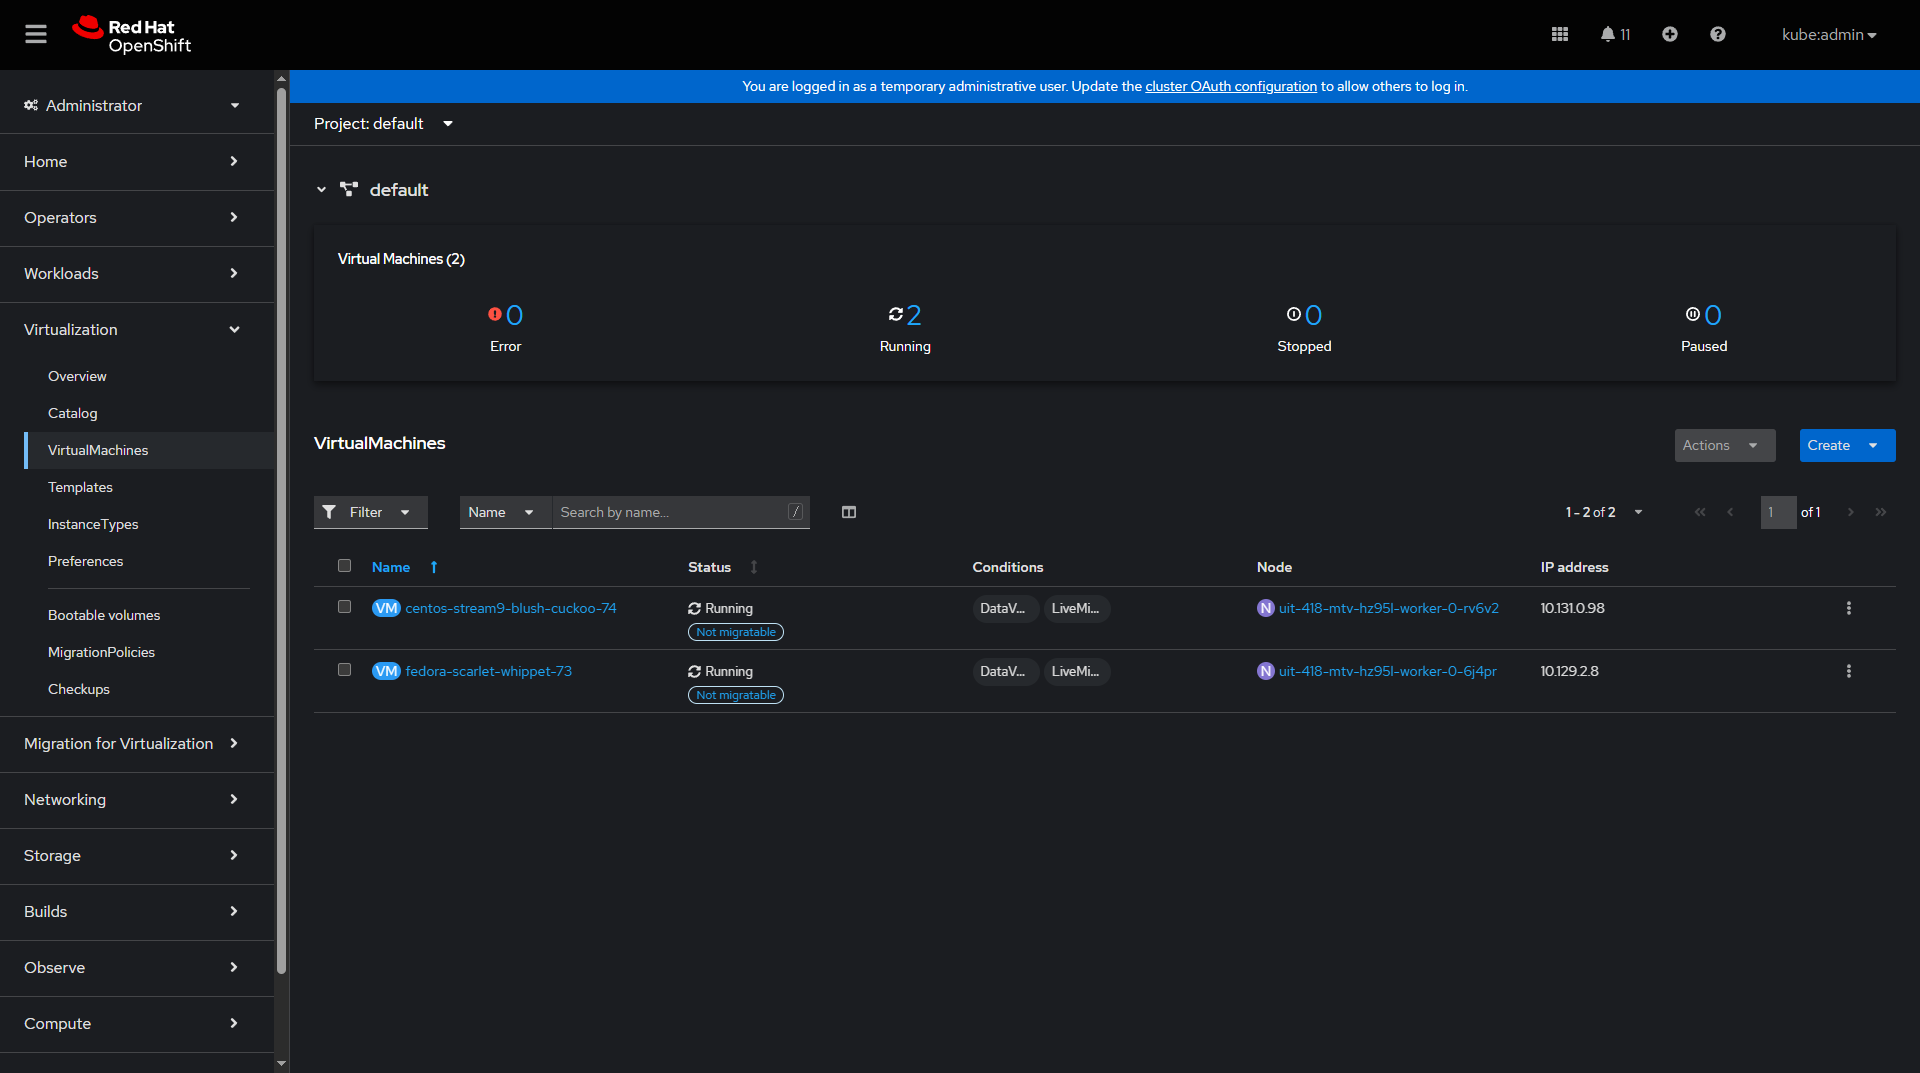Image resolution: width=1920 pixels, height=1073 pixels.
Task: Click node badge for worker-0-6j4pr
Action: 1266,671
